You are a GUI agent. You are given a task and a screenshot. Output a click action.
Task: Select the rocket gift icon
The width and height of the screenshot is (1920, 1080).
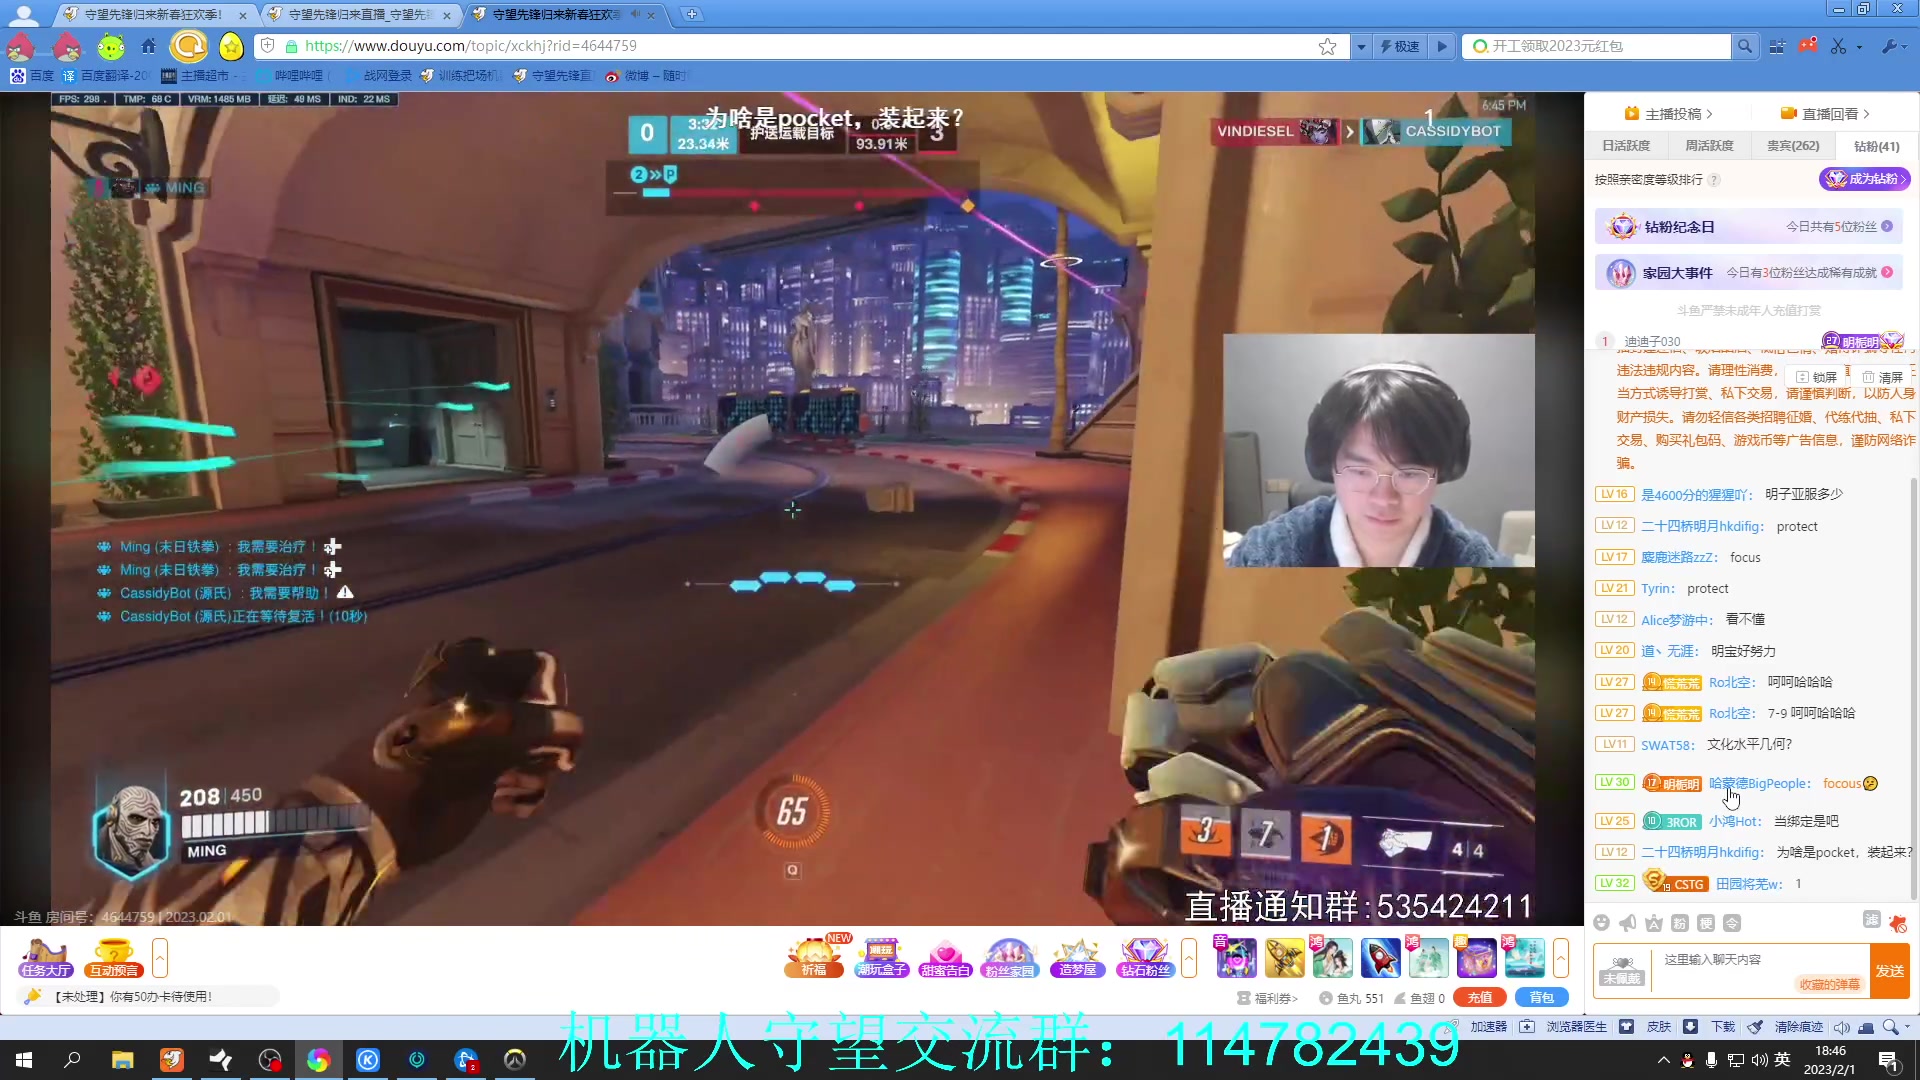1380,958
